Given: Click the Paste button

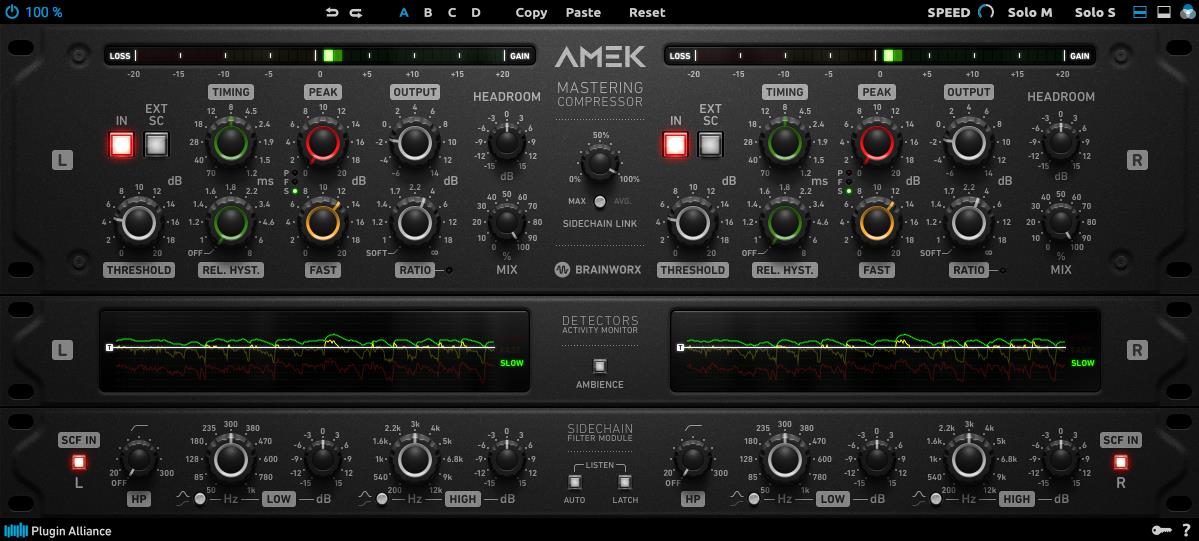Looking at the screenshot, I should click(583, 12).
